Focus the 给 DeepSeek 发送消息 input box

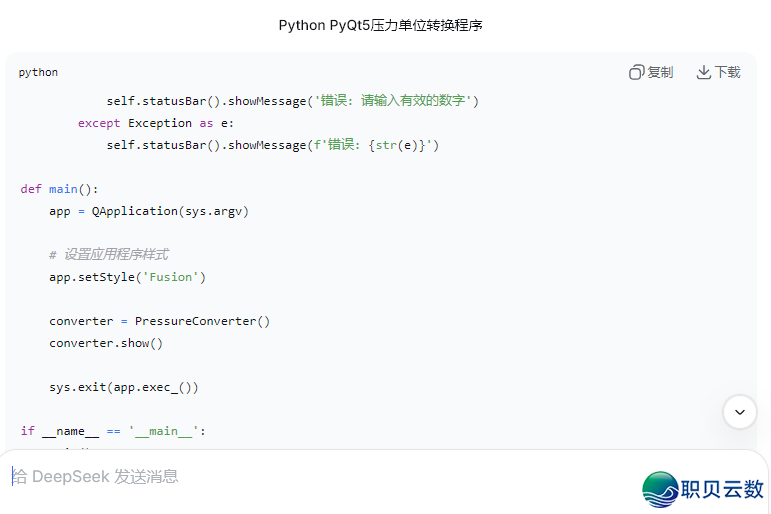pyautogui.click(x=300, y=477)
